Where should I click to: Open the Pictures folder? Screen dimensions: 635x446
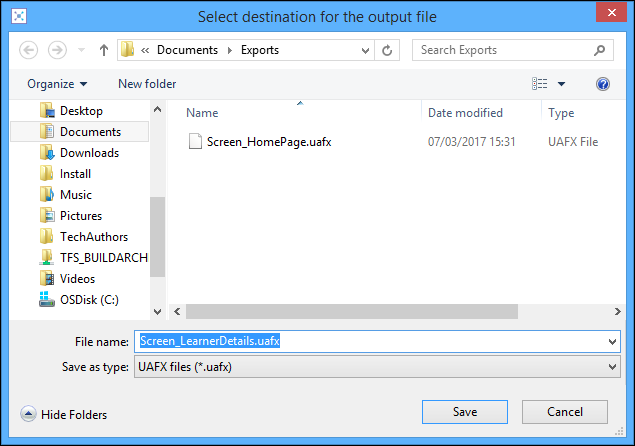[x=81, y=216]
